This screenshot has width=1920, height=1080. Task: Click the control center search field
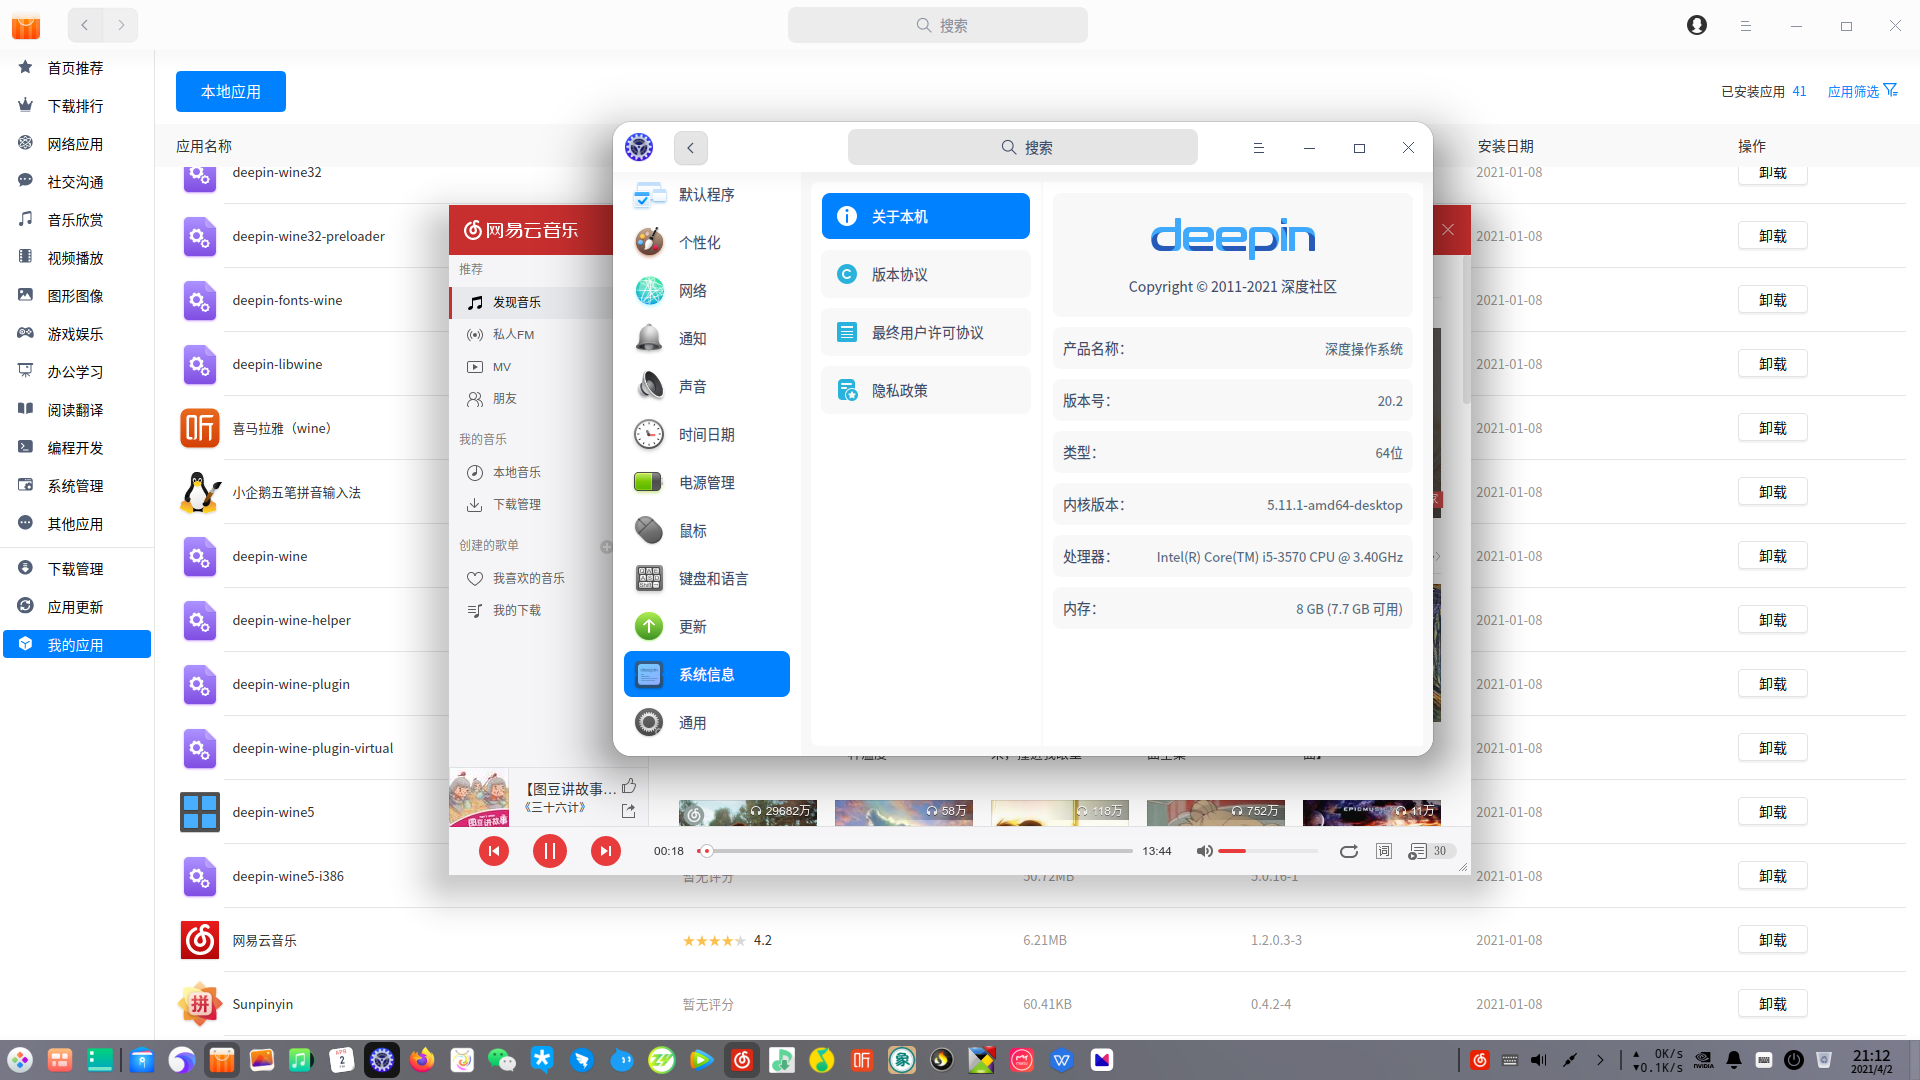pyautogui.click(x=1022, y=148)
